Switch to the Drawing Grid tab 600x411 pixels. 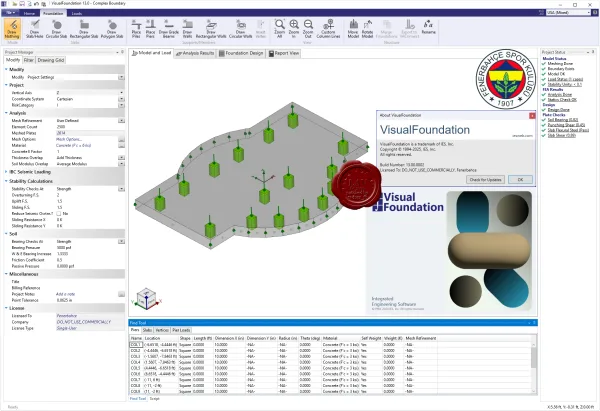(x=51, y=60)
